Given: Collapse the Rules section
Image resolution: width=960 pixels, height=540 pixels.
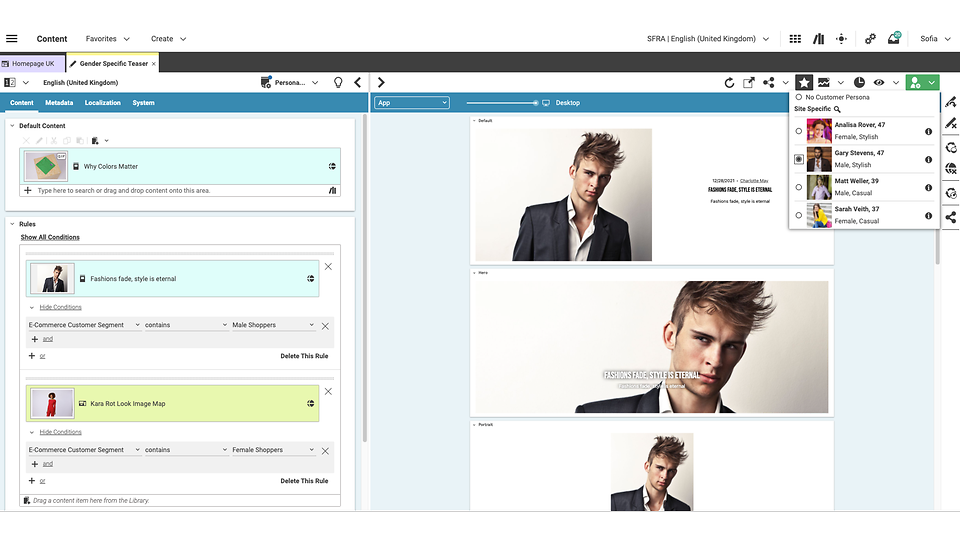Looking at the screenshot, I should (x=12, y=224).
